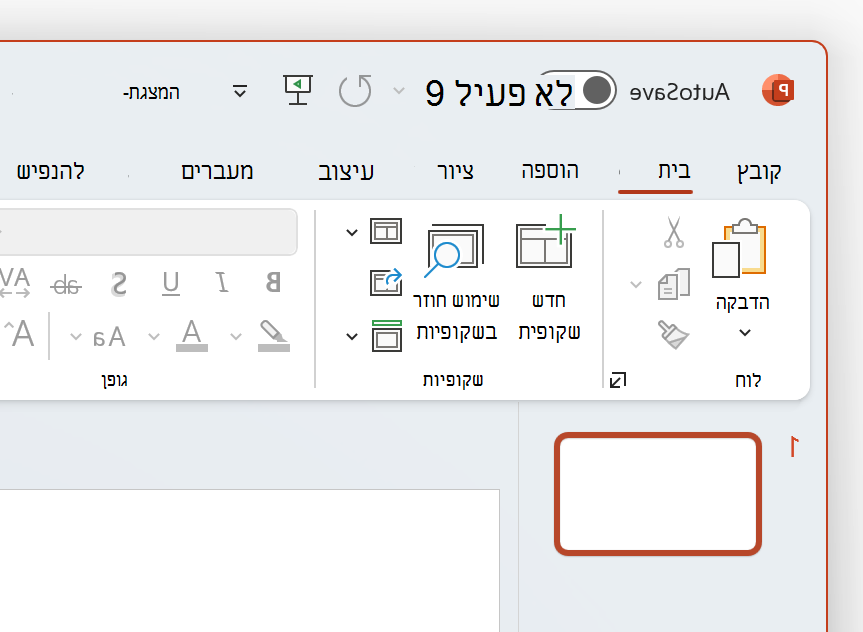
Task: Toggle Italic formatting
Action: (x=222, y=282)
